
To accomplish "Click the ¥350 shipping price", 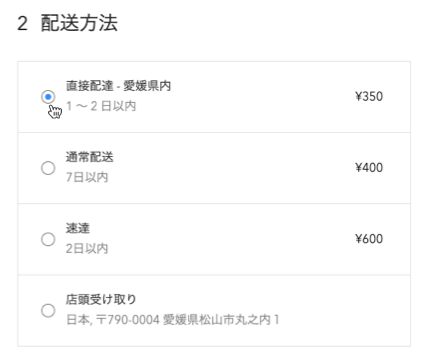I will click(369, 97).
